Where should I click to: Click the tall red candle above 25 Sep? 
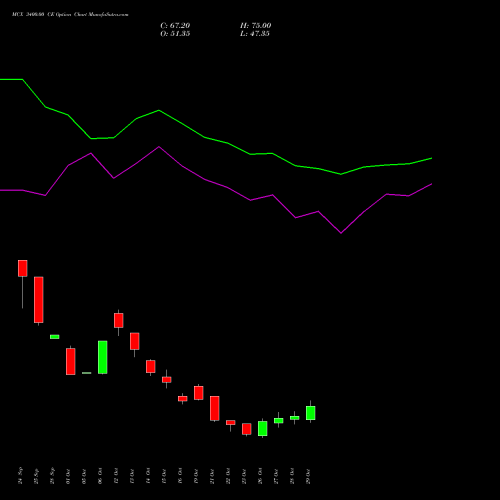click(39, 300)
